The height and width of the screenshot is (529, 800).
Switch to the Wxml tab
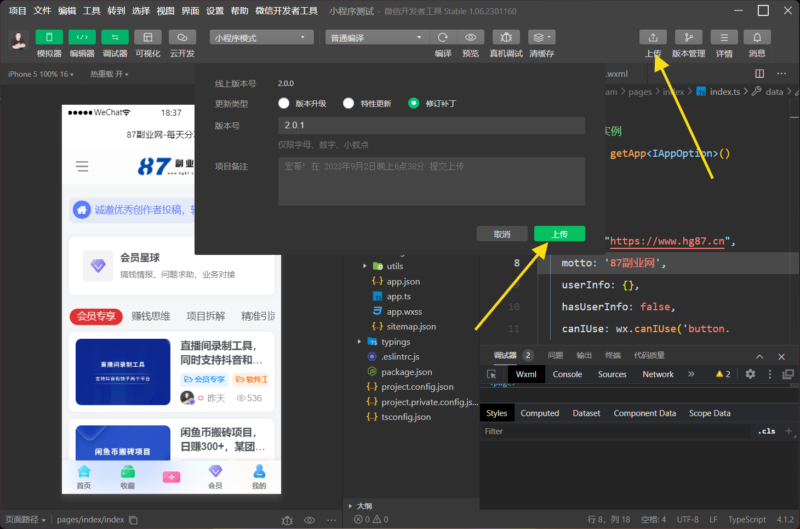[526, 374]
